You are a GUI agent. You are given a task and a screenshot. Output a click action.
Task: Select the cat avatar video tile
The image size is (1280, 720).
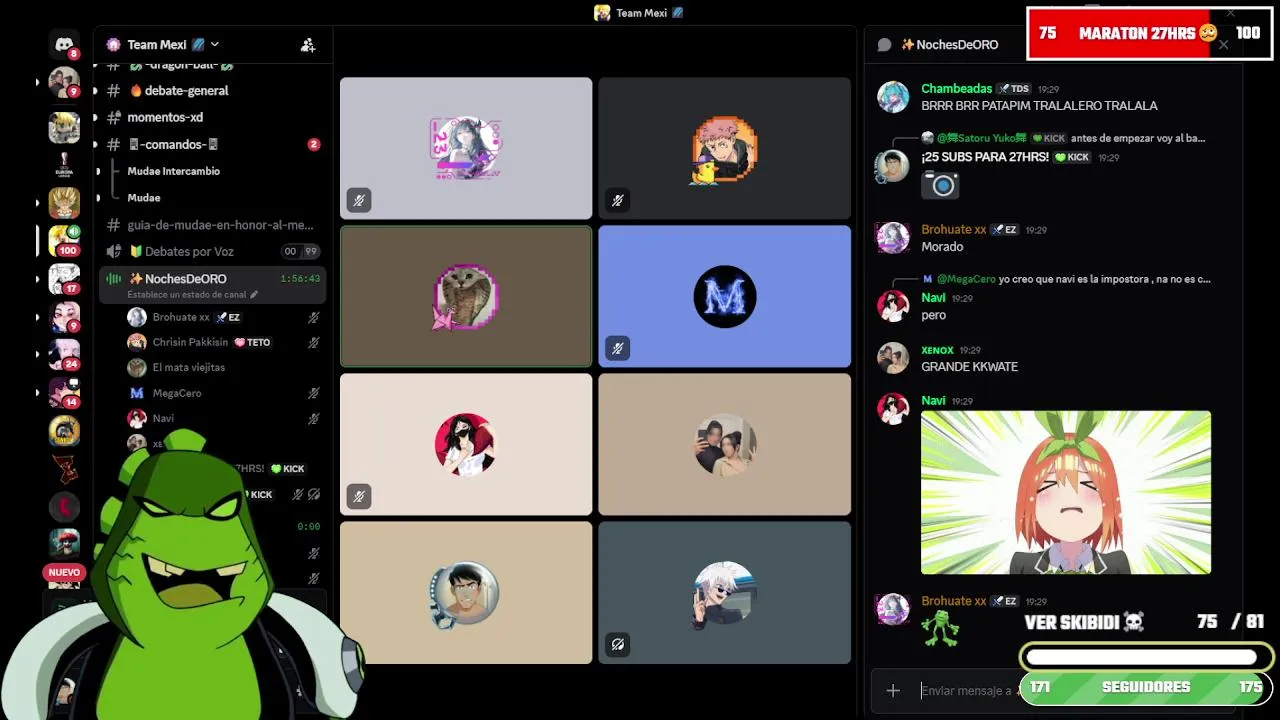(466, 296)
